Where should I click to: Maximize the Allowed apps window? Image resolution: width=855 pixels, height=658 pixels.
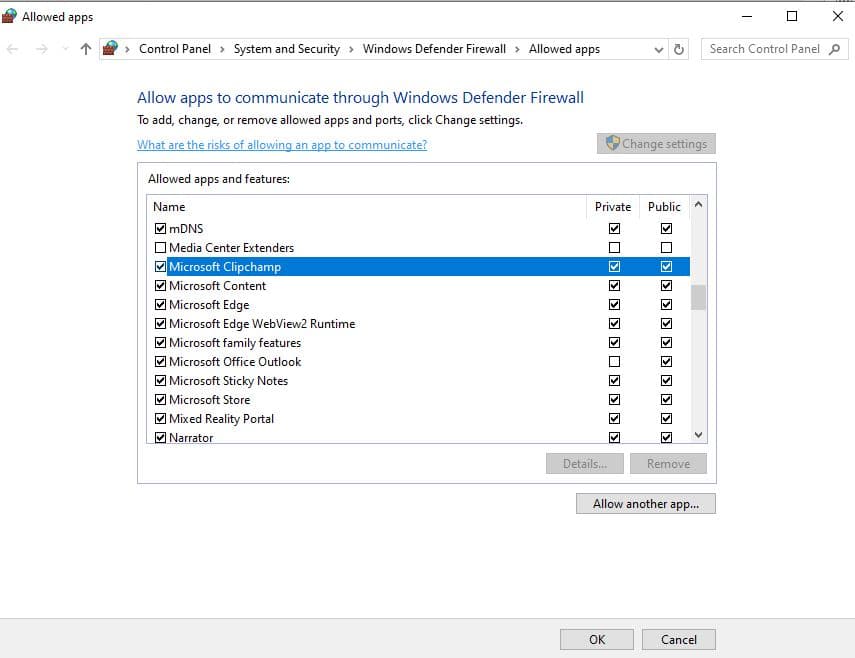tap(792, 16)
